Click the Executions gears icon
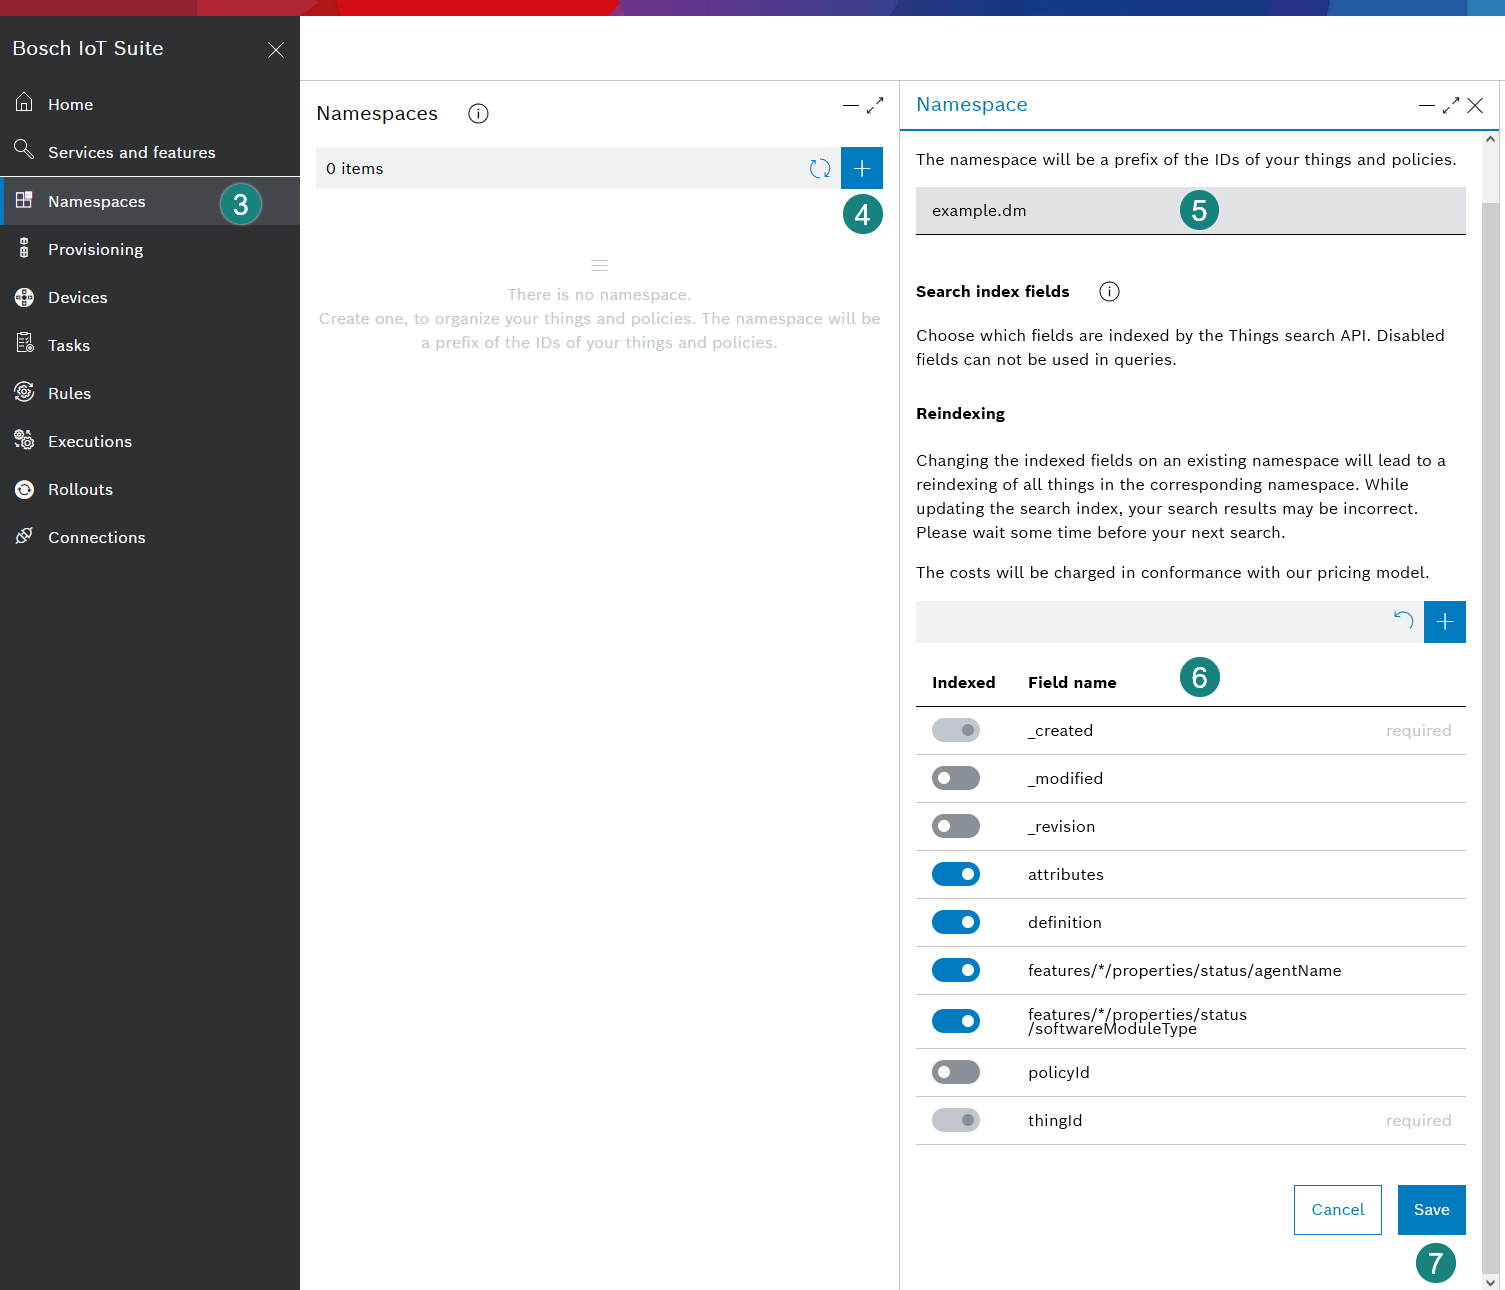Image resolution: width=1505 pixels, height=1290 pixels. 24,440
